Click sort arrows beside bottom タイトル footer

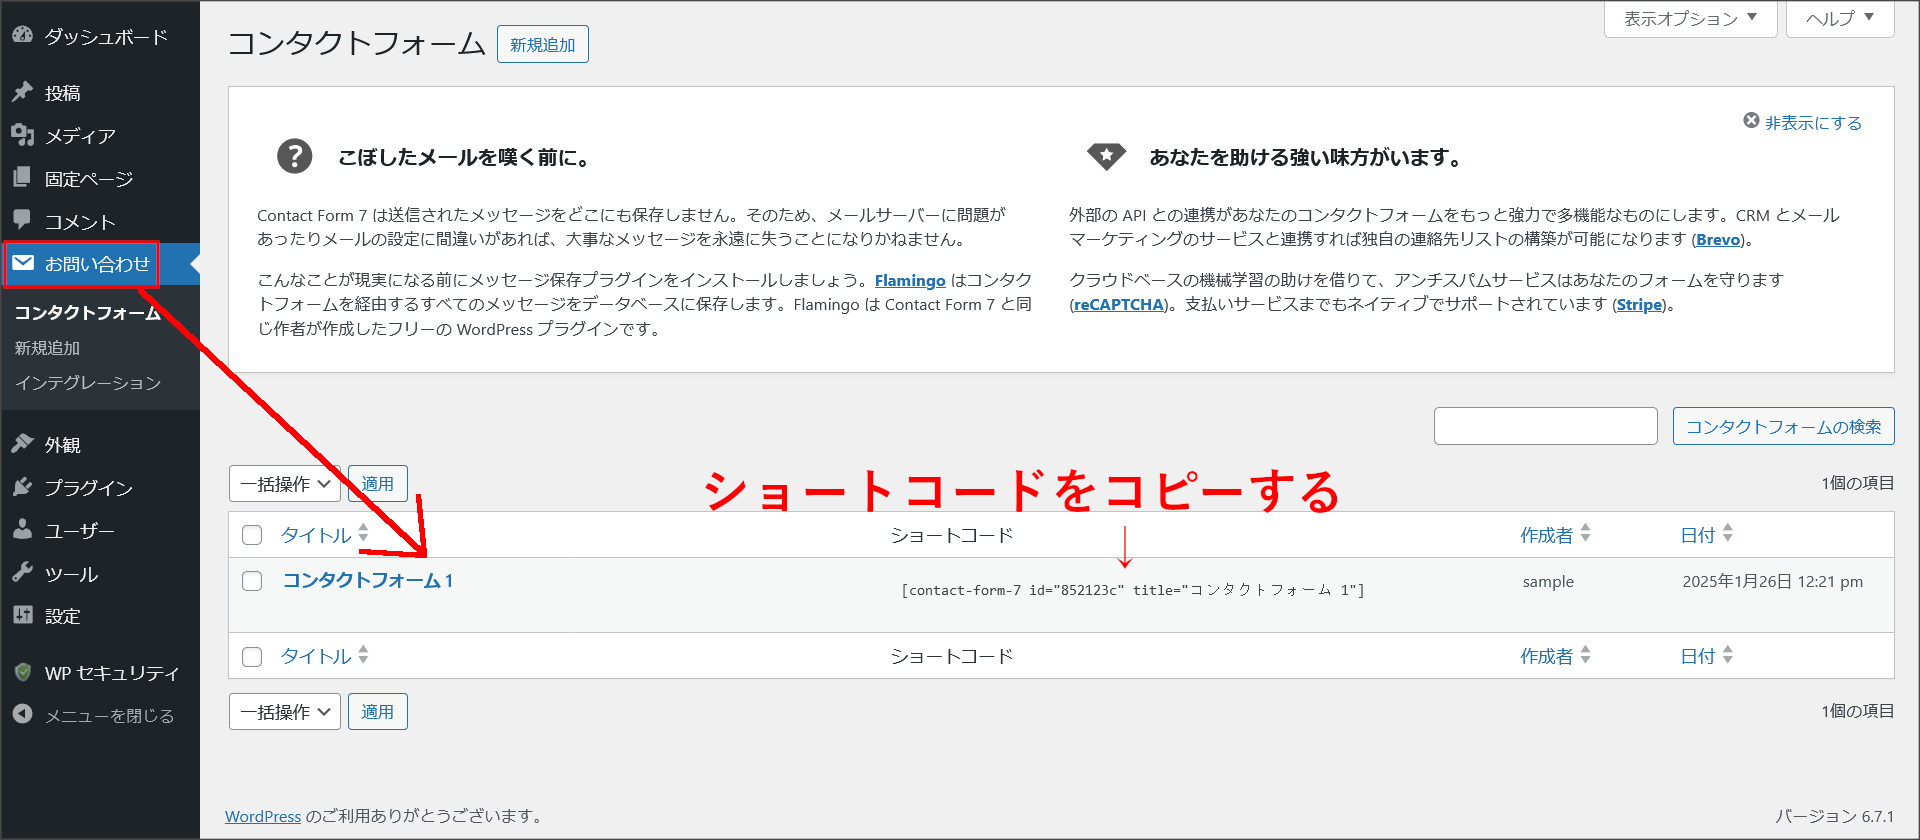[x=363, y=655]
